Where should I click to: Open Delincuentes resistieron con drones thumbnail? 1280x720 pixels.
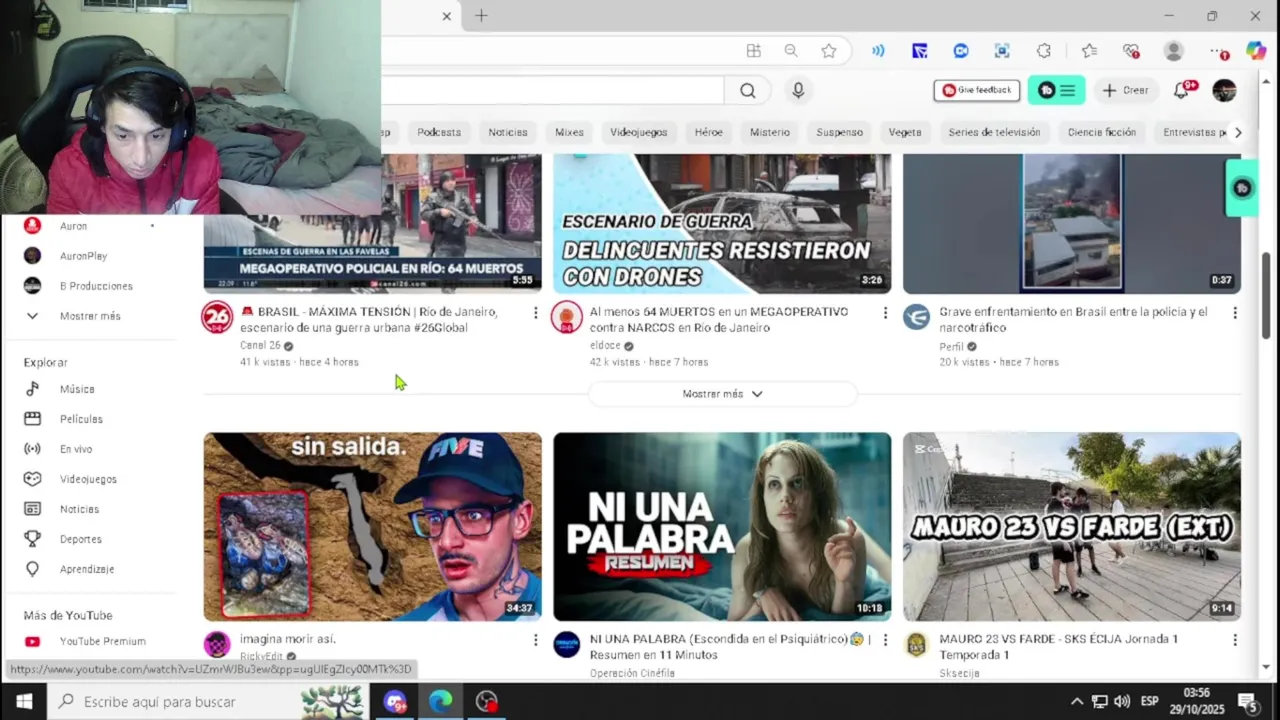[722, 224]
